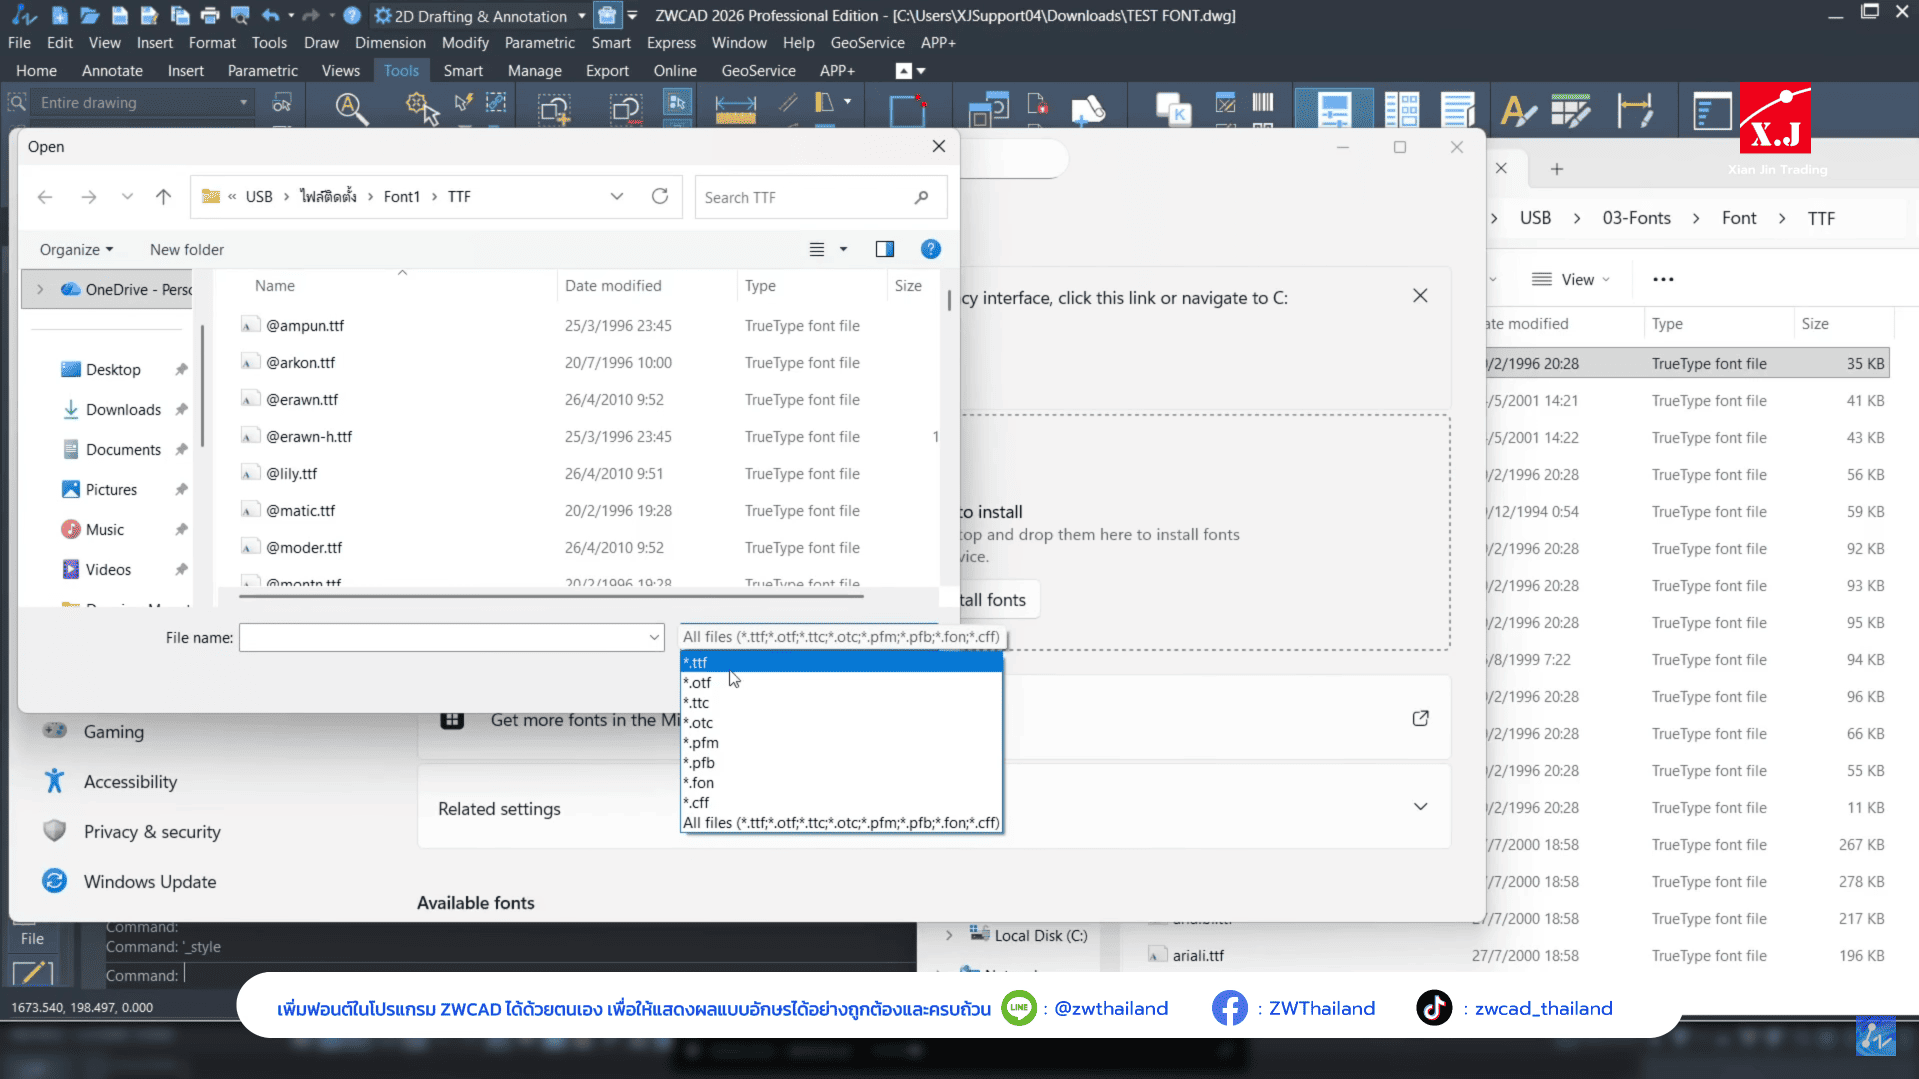Select *.otf in file type list
The image size is (1919, 1079).
pyautogui.click(x=698, y=683)
